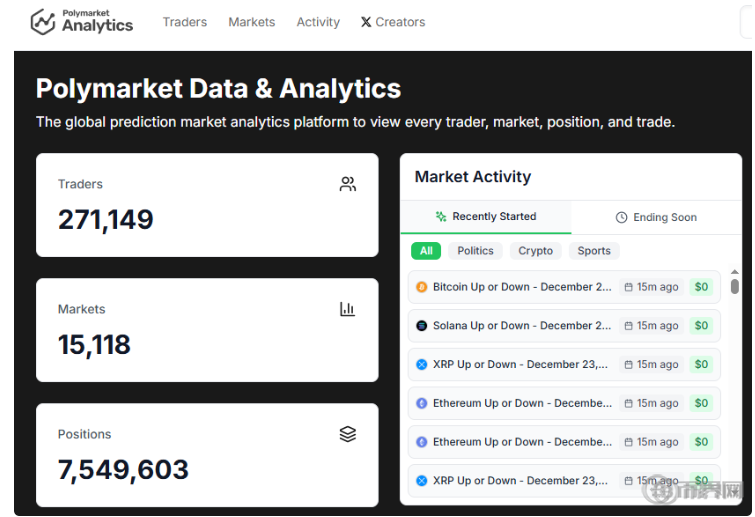Filter market activity by Sports

point(594,251)
